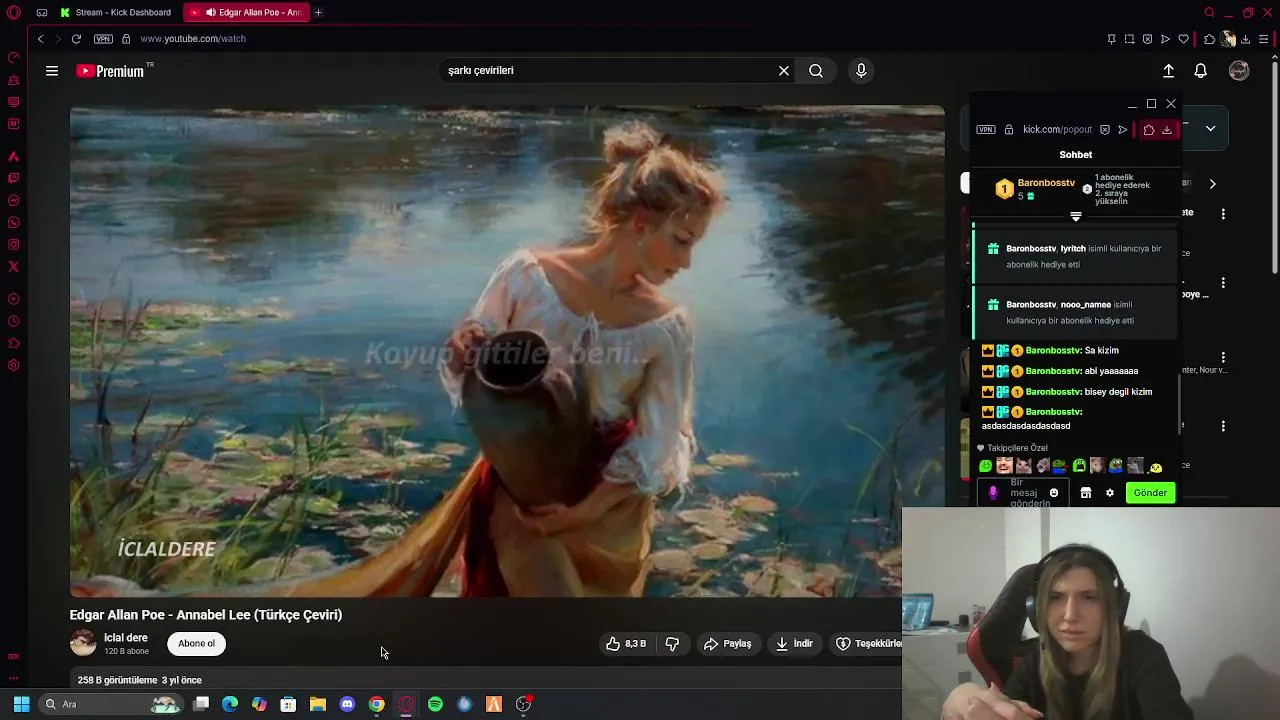
Task: Click the Windows taskbar Ara search box
Action: tap(110, 704)
